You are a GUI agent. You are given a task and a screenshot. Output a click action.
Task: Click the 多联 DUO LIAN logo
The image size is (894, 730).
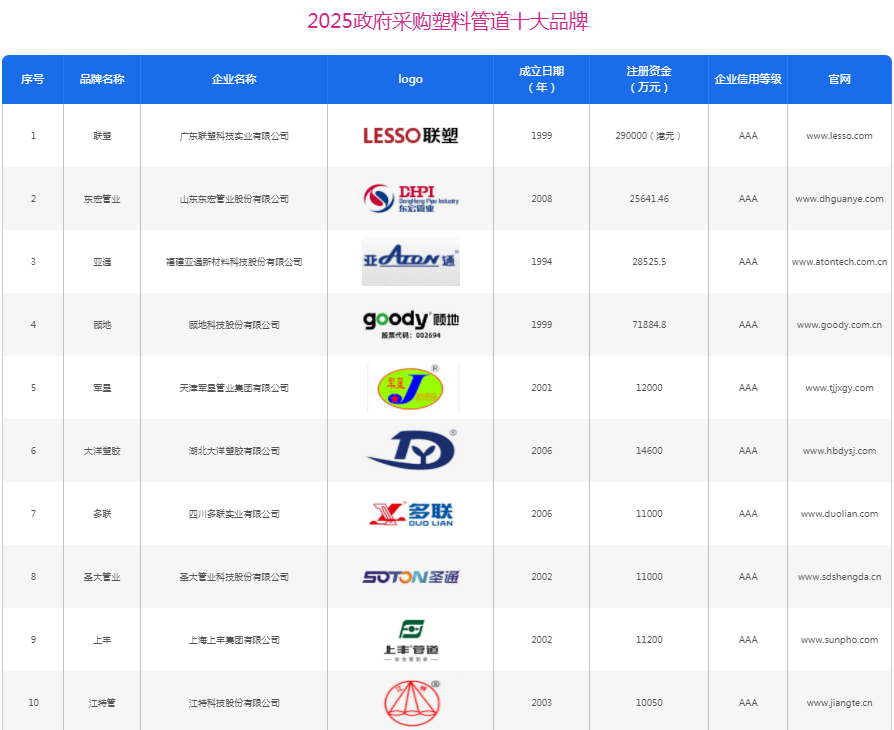pos(410,514)
